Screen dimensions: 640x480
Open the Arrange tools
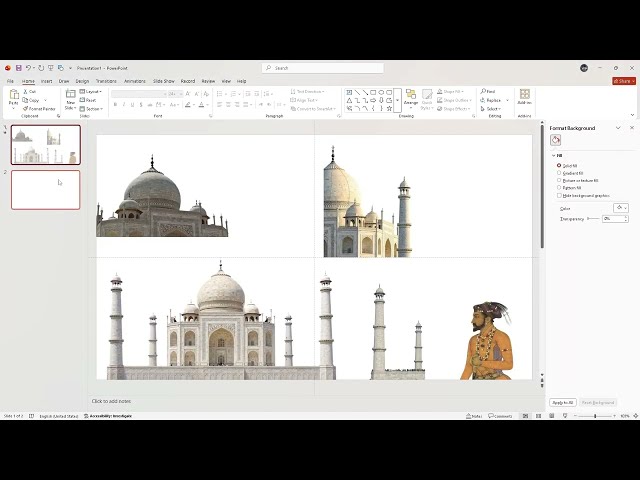point(411,98)
